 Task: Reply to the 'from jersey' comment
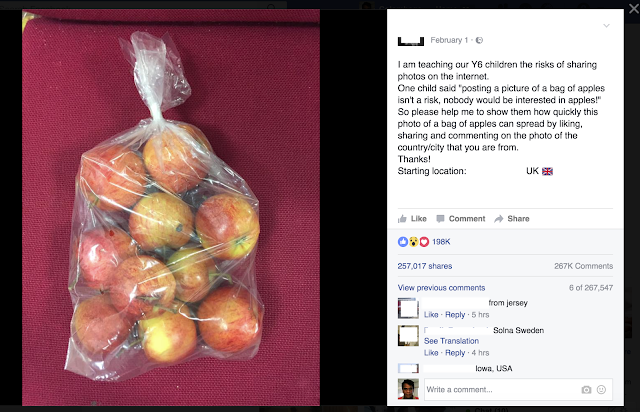pos(455,315)
